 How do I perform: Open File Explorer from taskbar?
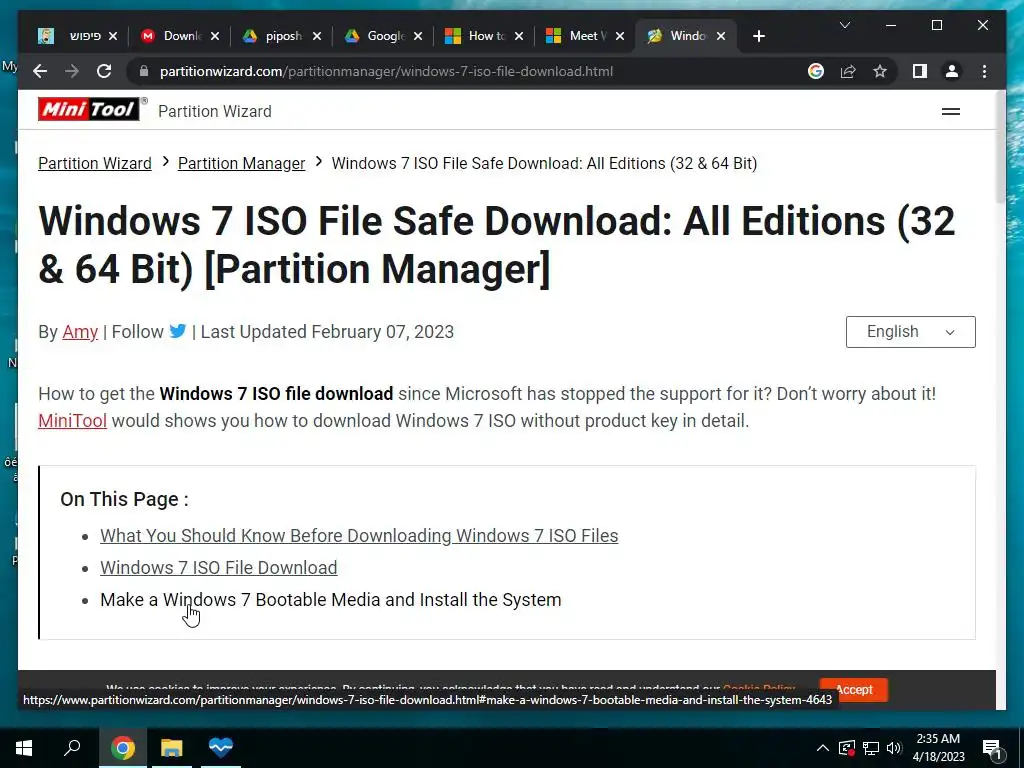pyautogui.click(x=172, y=748)
